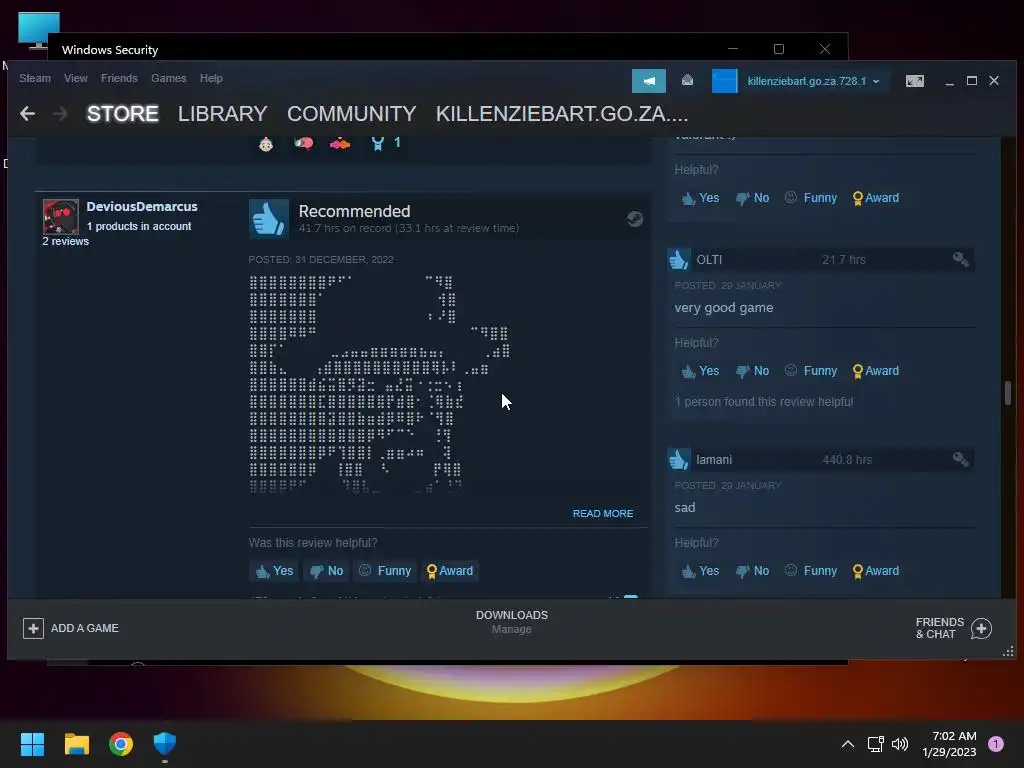
Task: Vote Yes on DeviousDemarcus review helpfulness
Action: coord(274,571)
